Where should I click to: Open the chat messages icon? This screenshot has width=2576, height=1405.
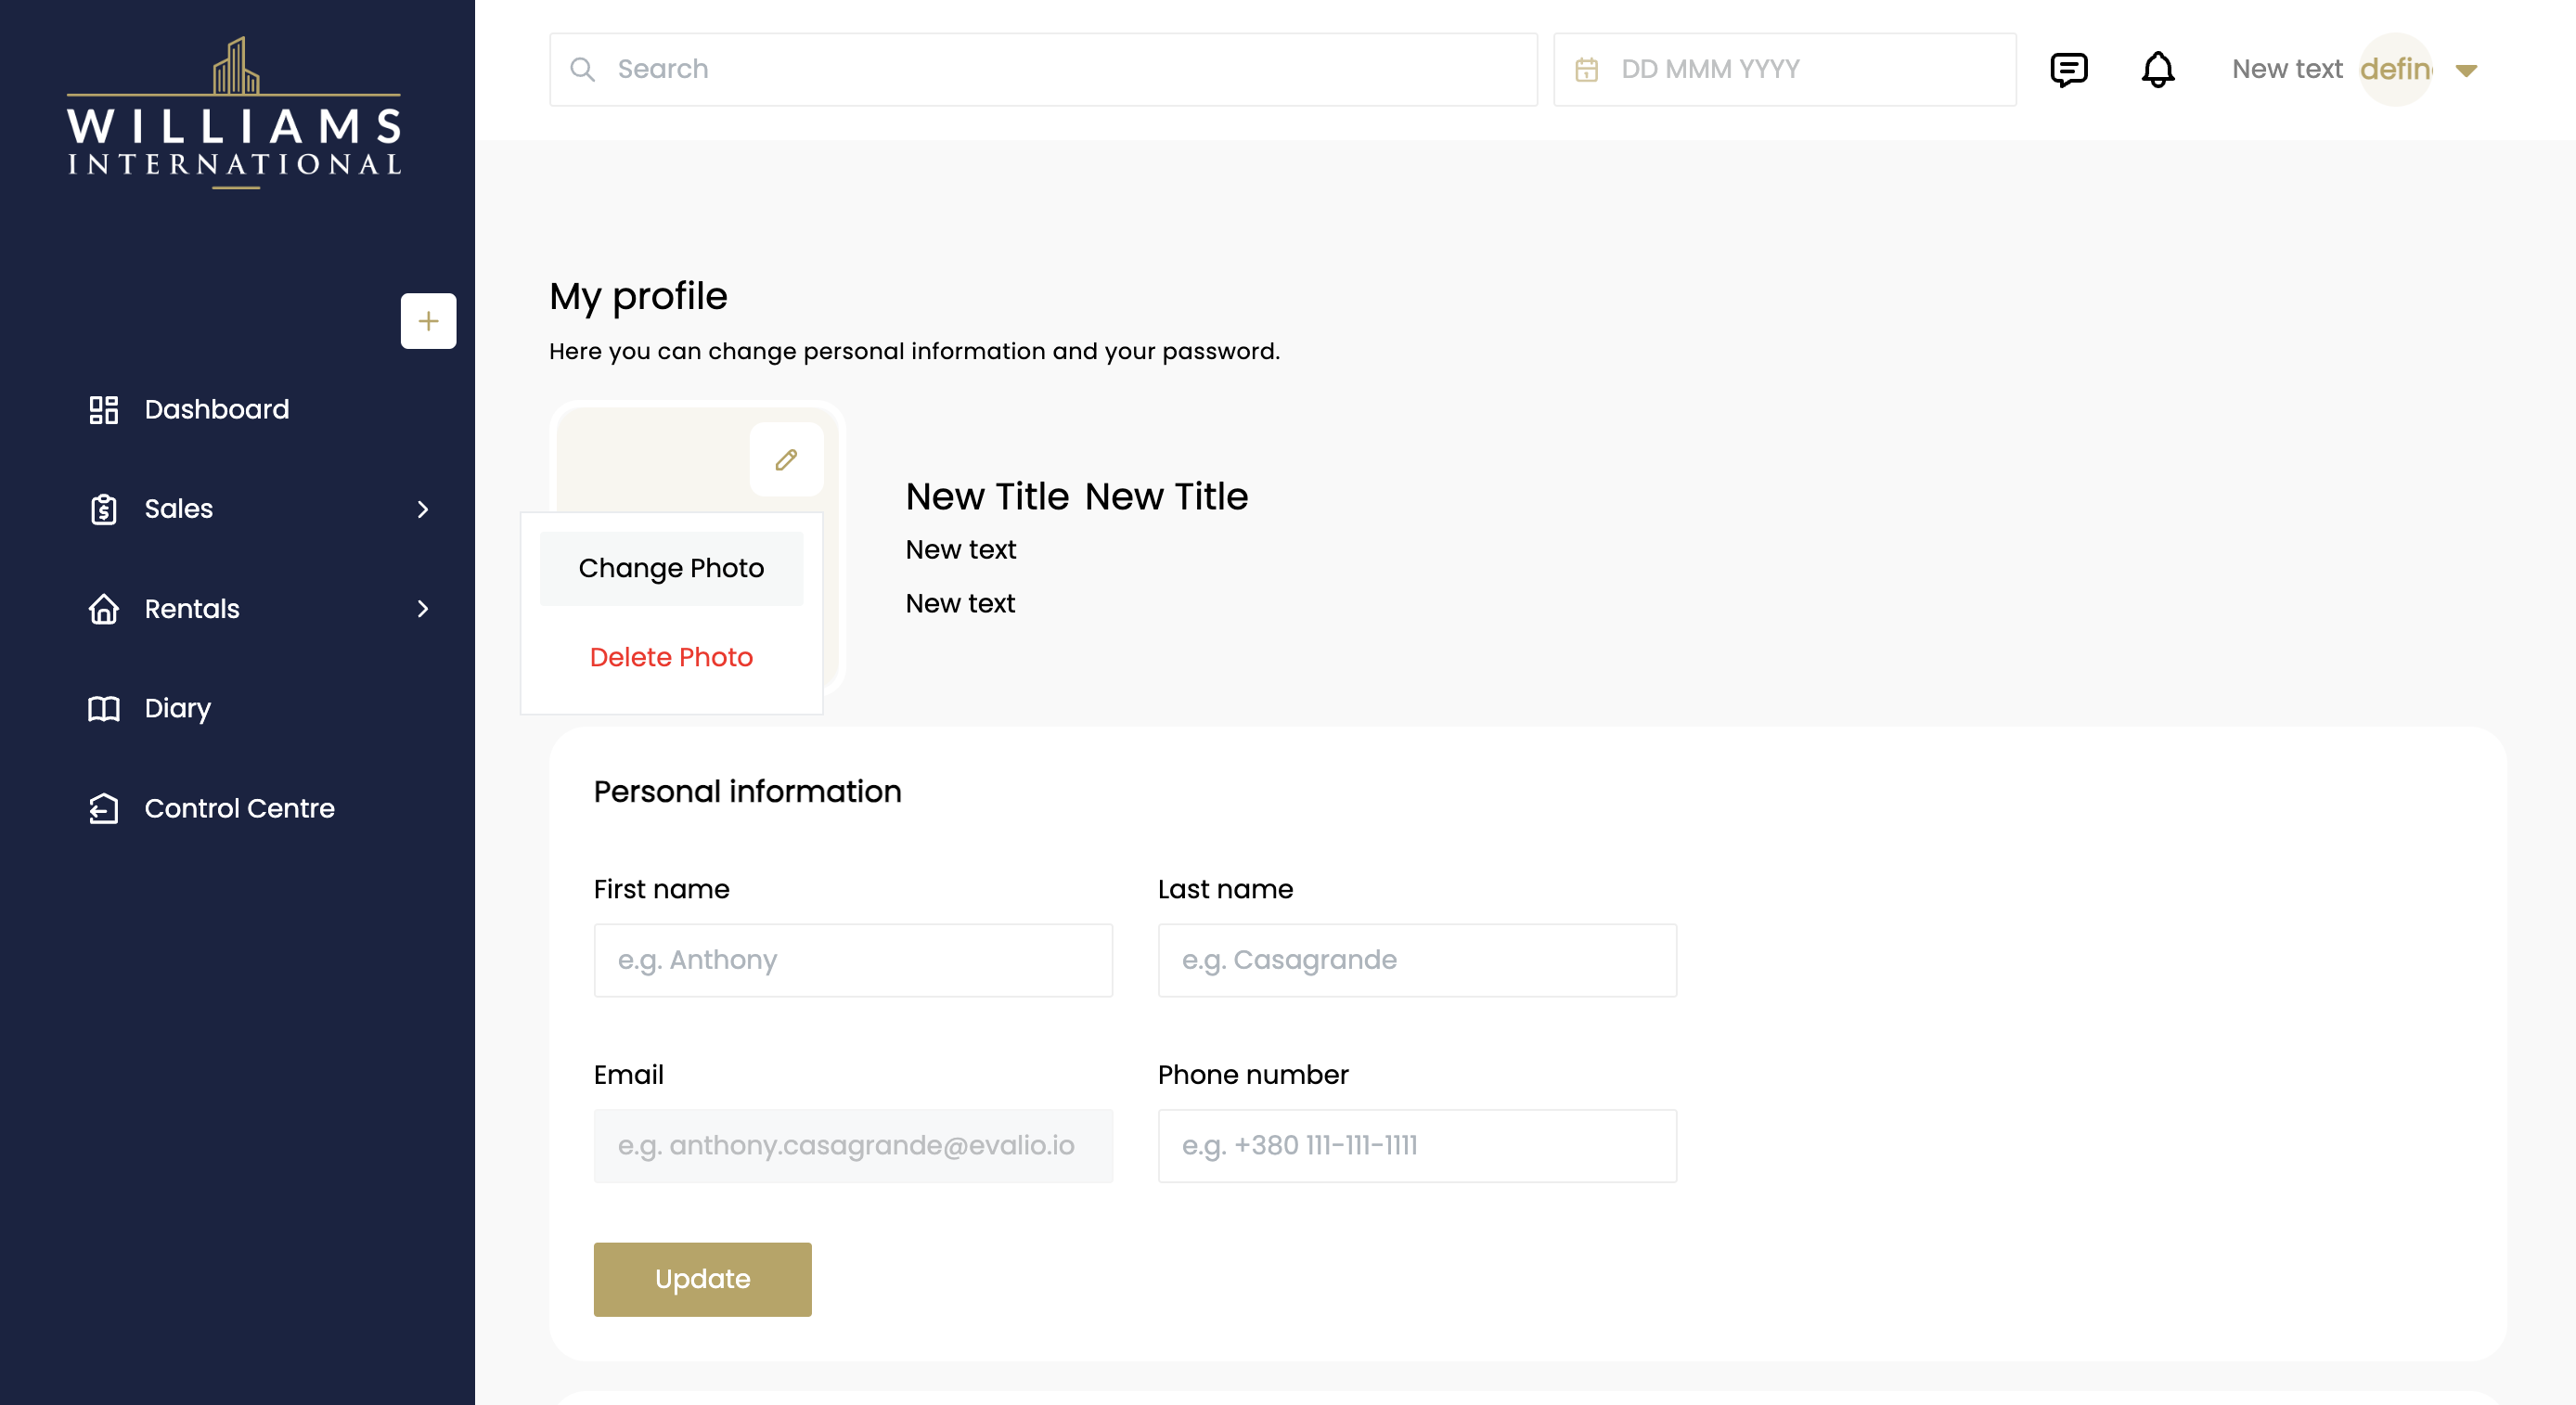click(x=2068, y=69)
